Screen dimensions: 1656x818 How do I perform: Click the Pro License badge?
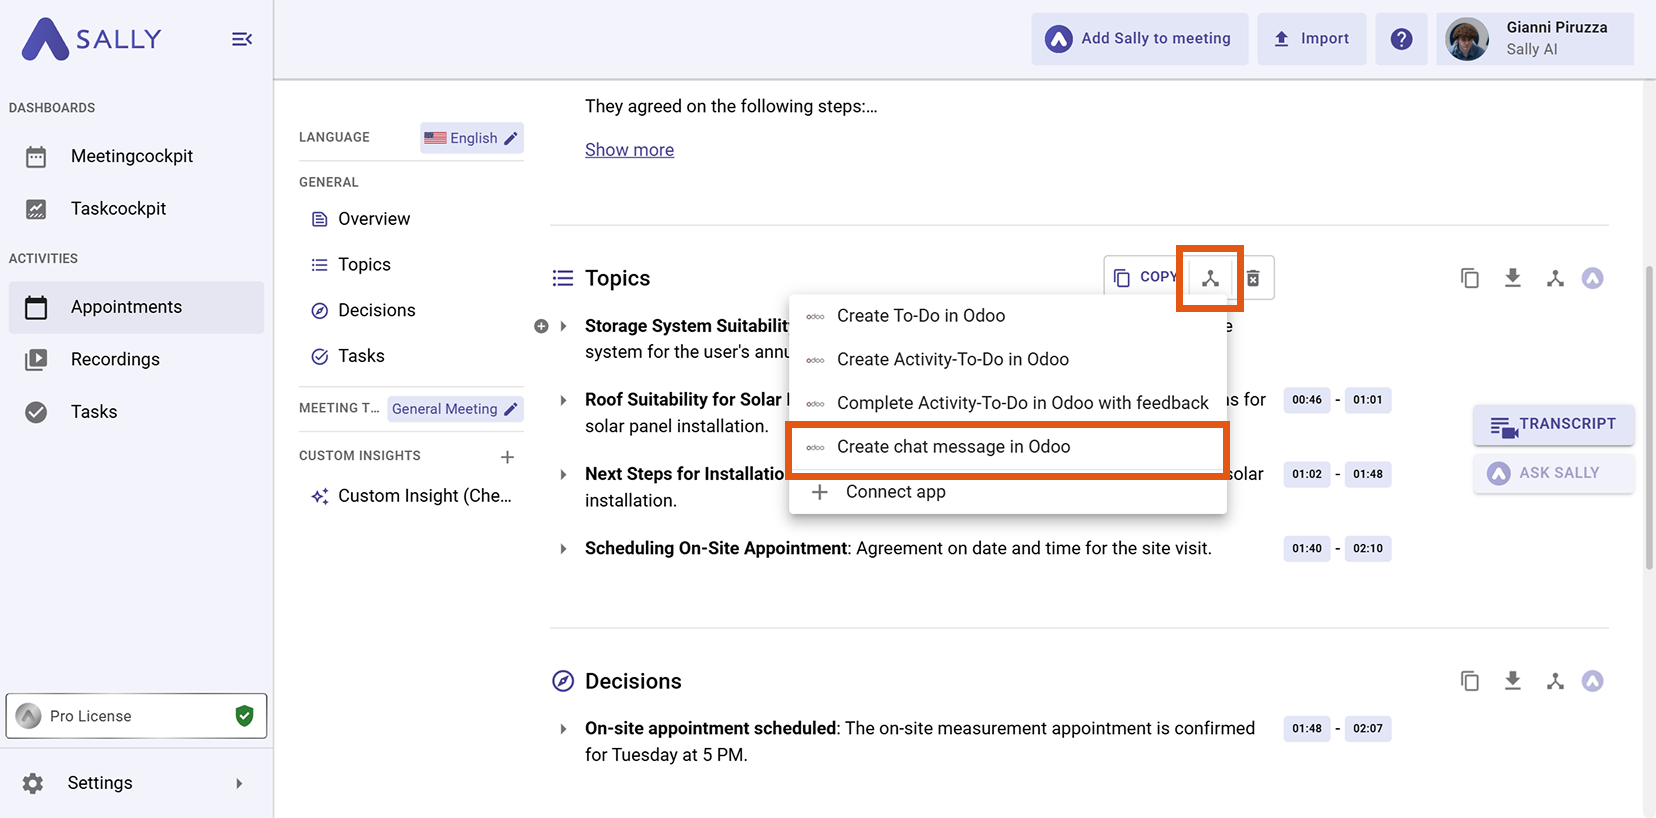point(136,716)
